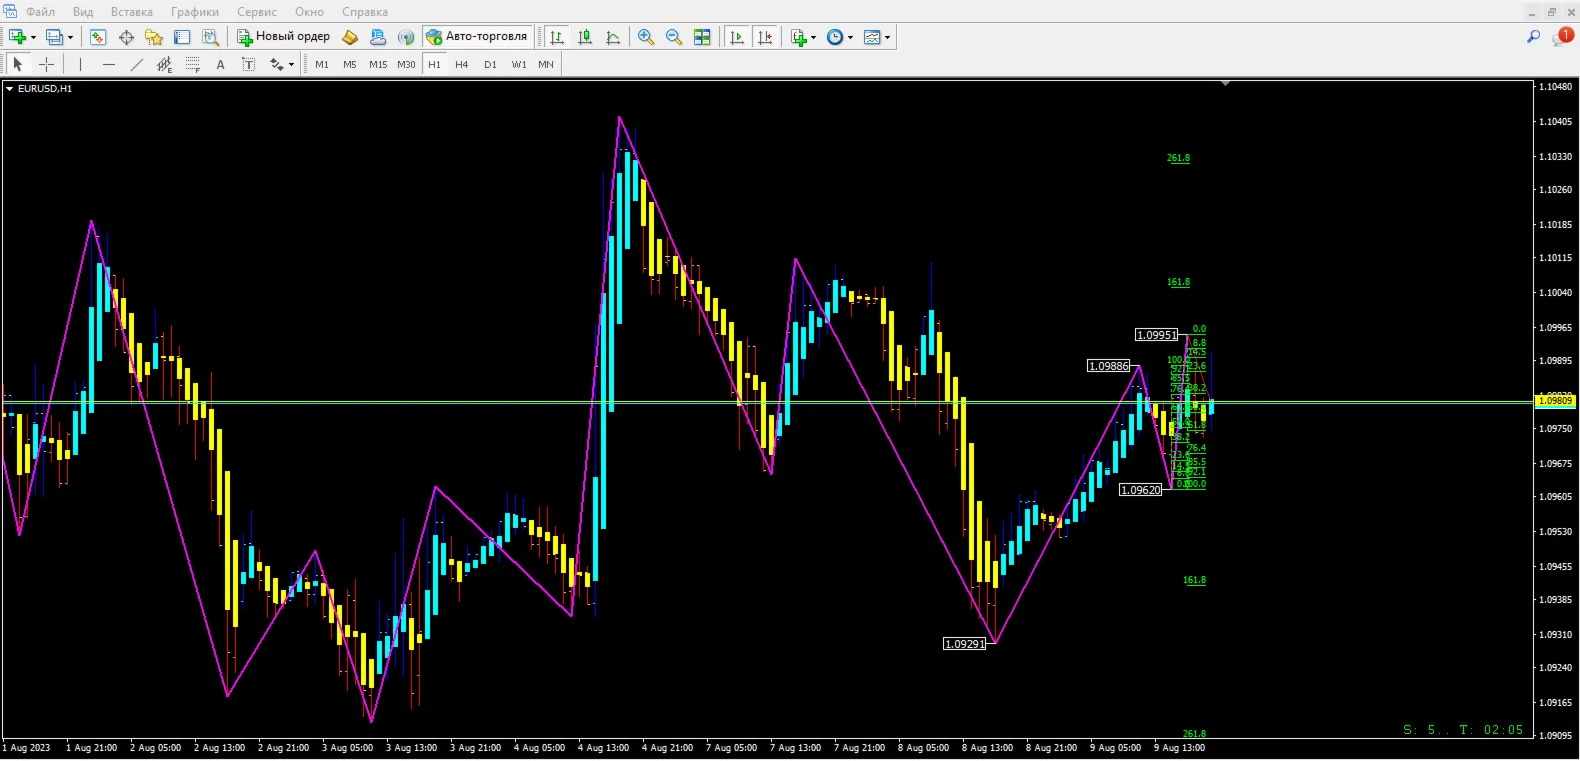The height and width of the screenshot is (761, 1580).
Task: Tile chart windows icon
Action: [x=702, y=37]
